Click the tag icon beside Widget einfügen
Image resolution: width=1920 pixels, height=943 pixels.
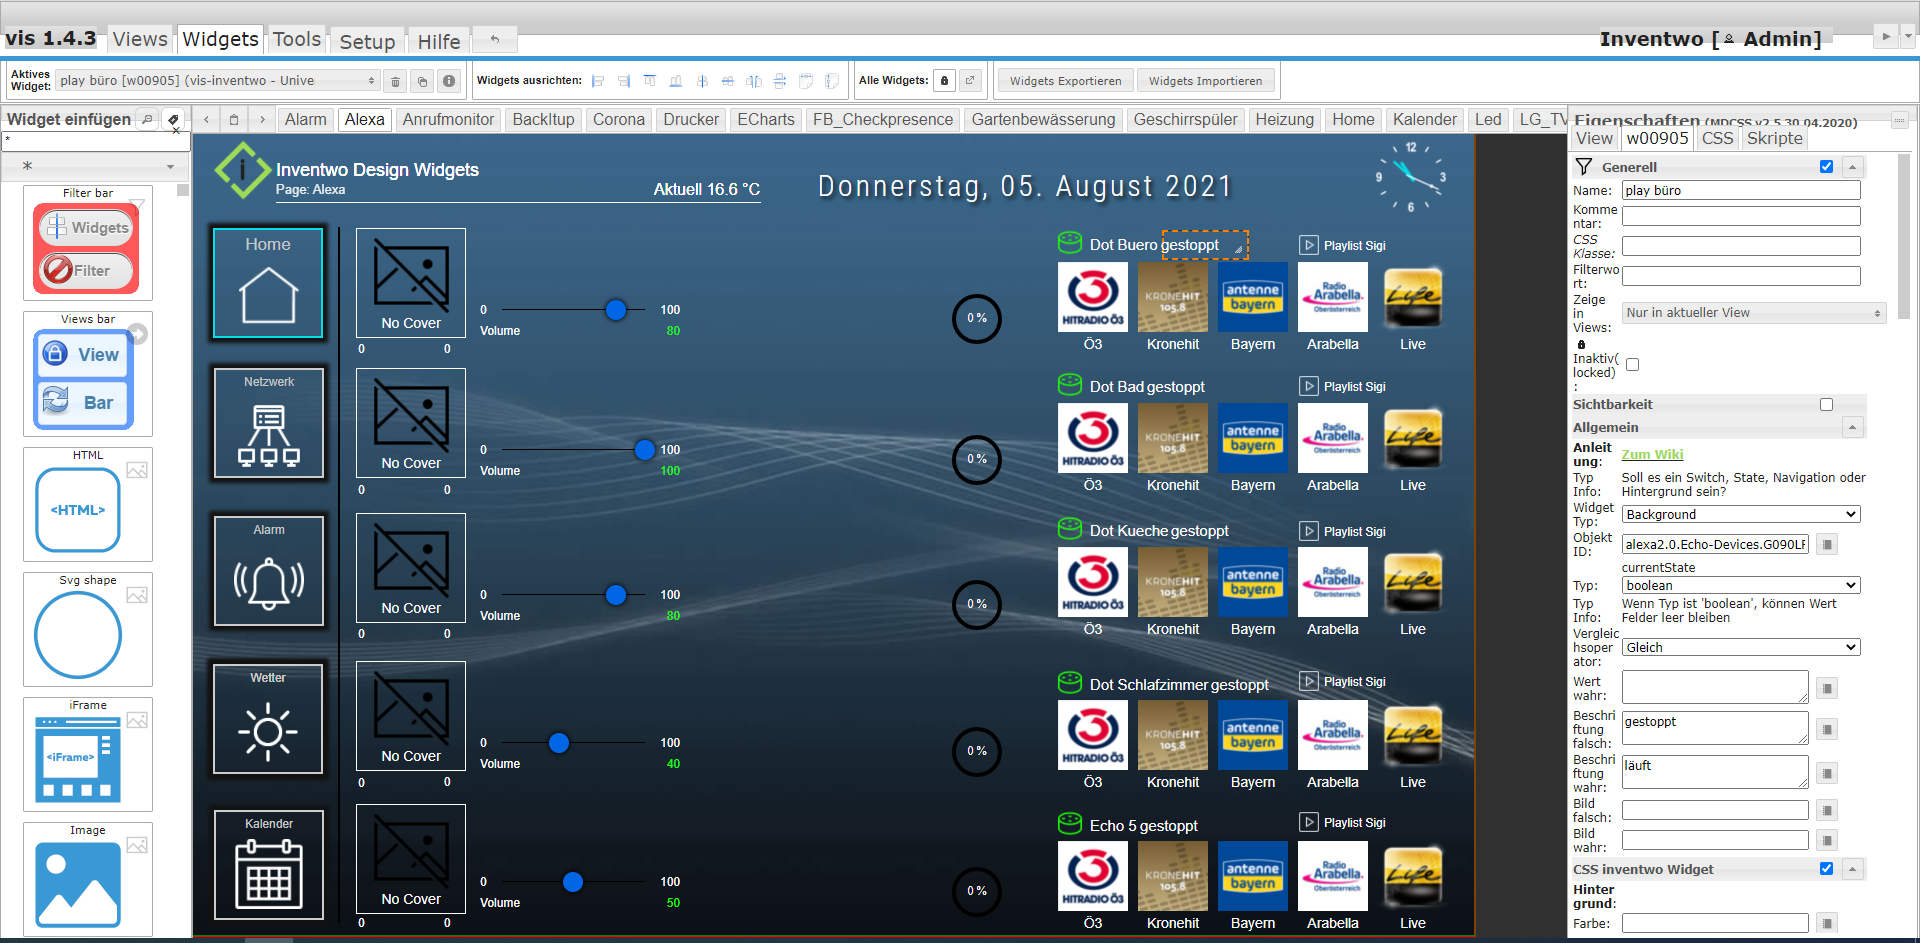(x=173, y=119)
